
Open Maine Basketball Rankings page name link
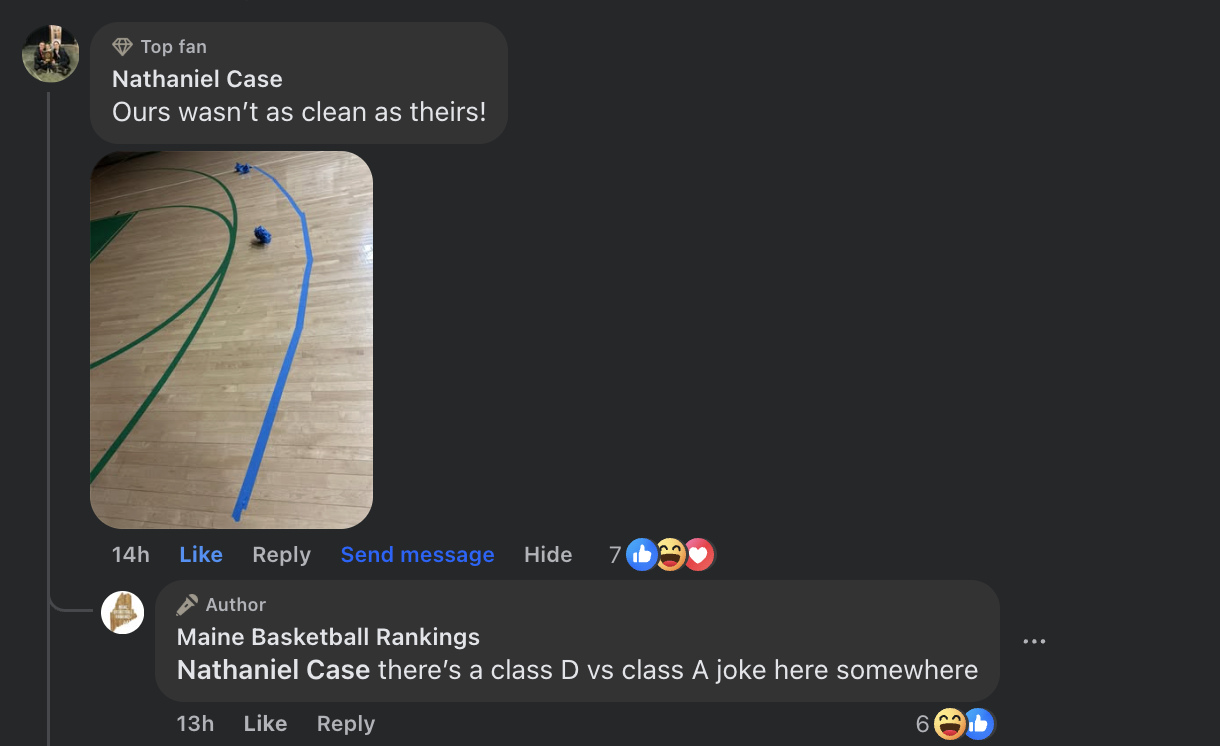[x=328, y=637]
